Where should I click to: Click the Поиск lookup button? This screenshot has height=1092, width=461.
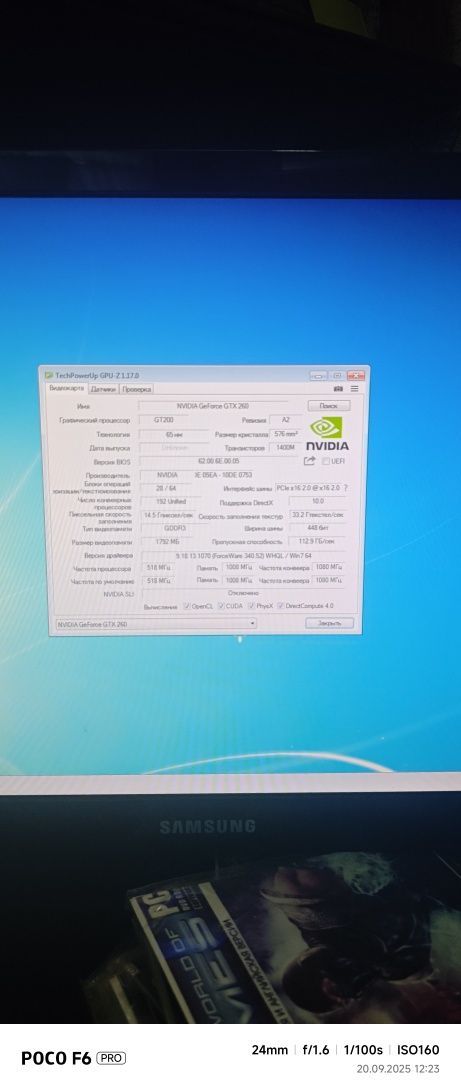329,405
